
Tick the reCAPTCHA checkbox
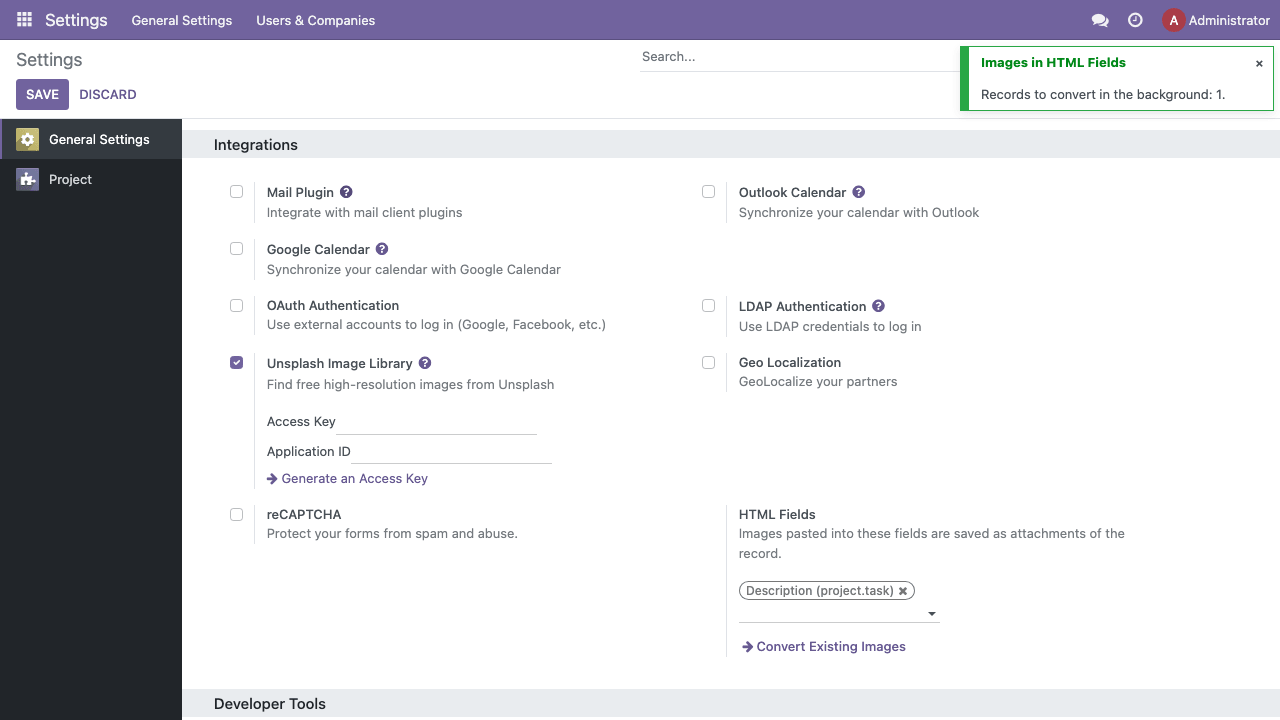[x=236, y=514]
